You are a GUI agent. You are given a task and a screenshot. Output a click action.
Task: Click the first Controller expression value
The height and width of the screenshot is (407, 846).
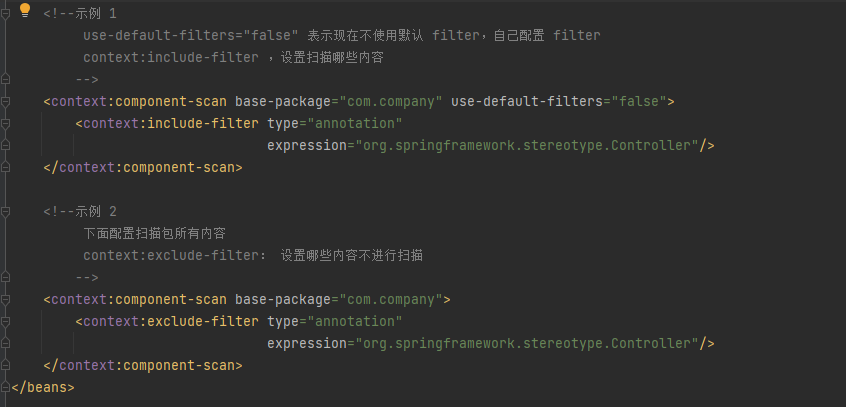pyautogui.click(x=527, y=146)
